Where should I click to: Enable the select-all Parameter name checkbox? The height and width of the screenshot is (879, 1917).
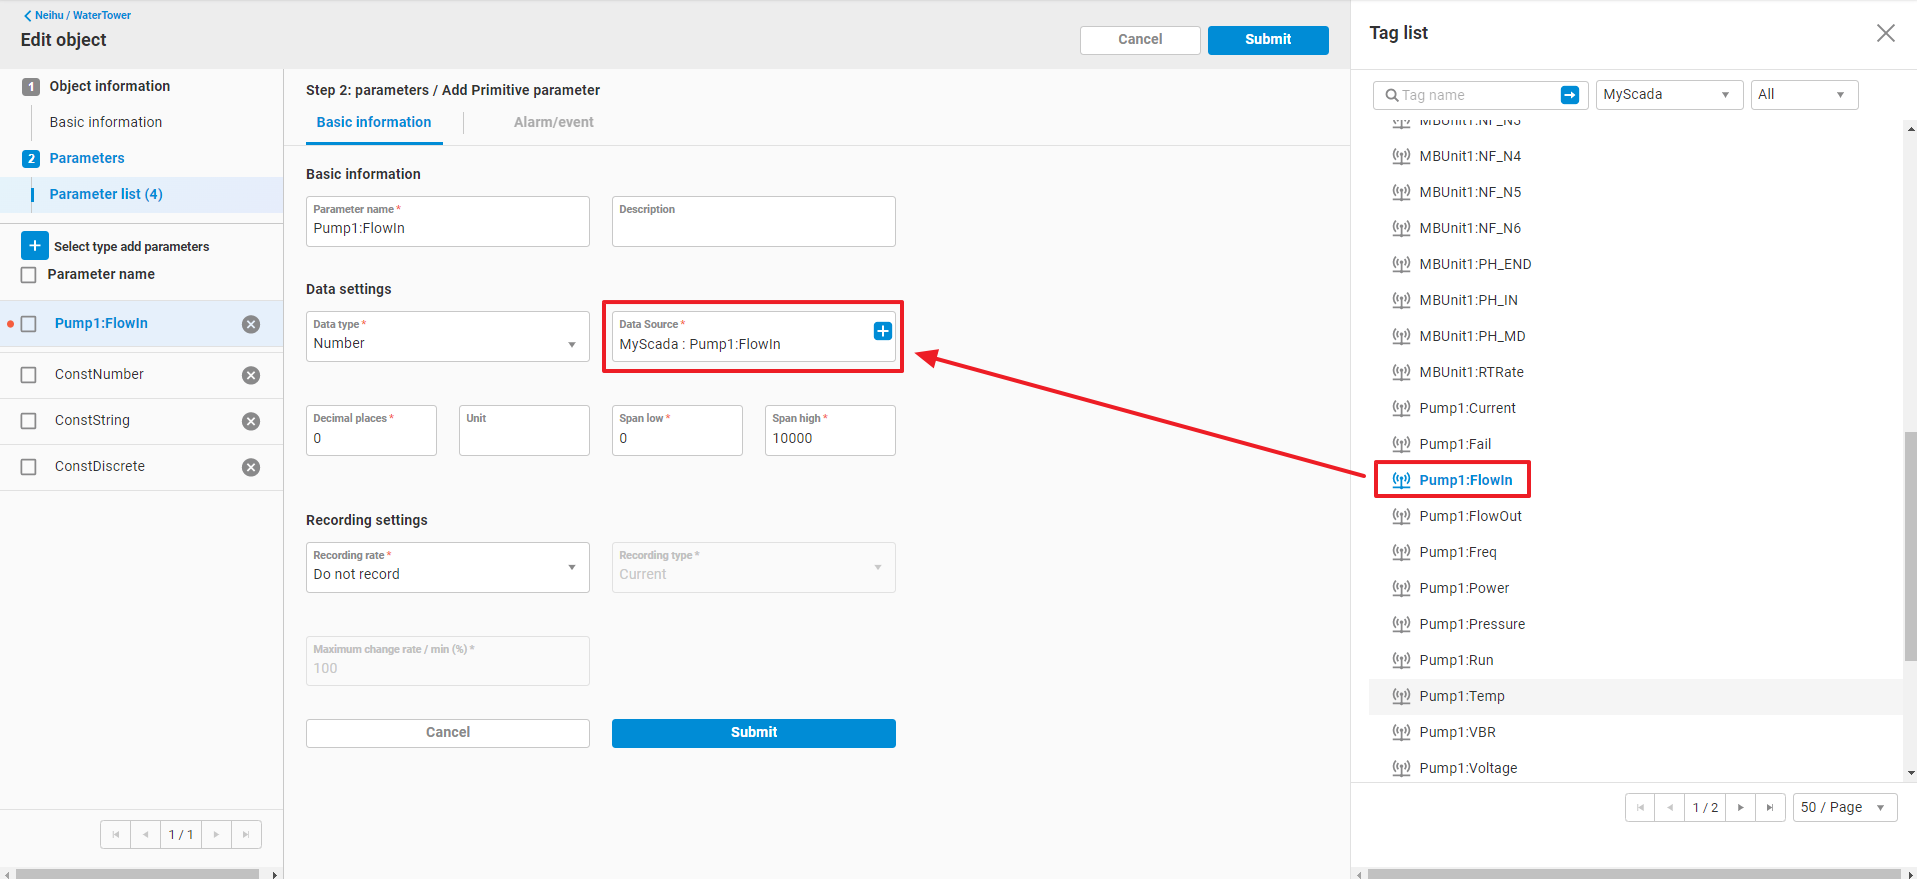click(29, 275)
